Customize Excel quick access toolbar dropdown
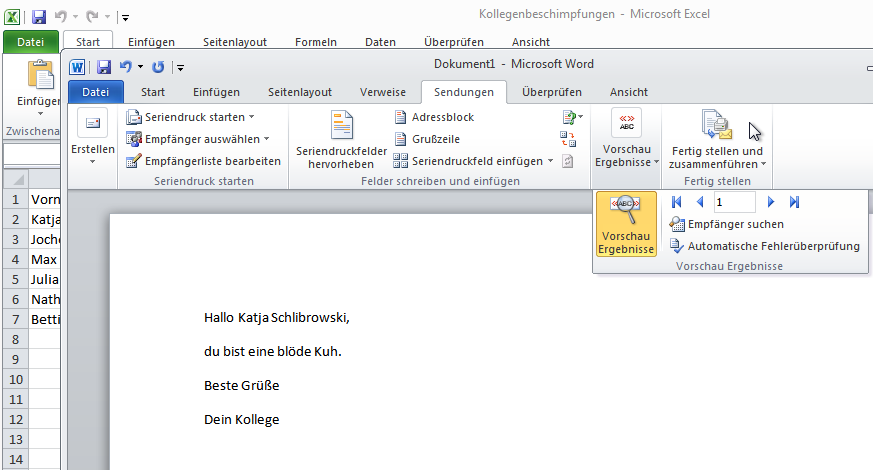 126,18
